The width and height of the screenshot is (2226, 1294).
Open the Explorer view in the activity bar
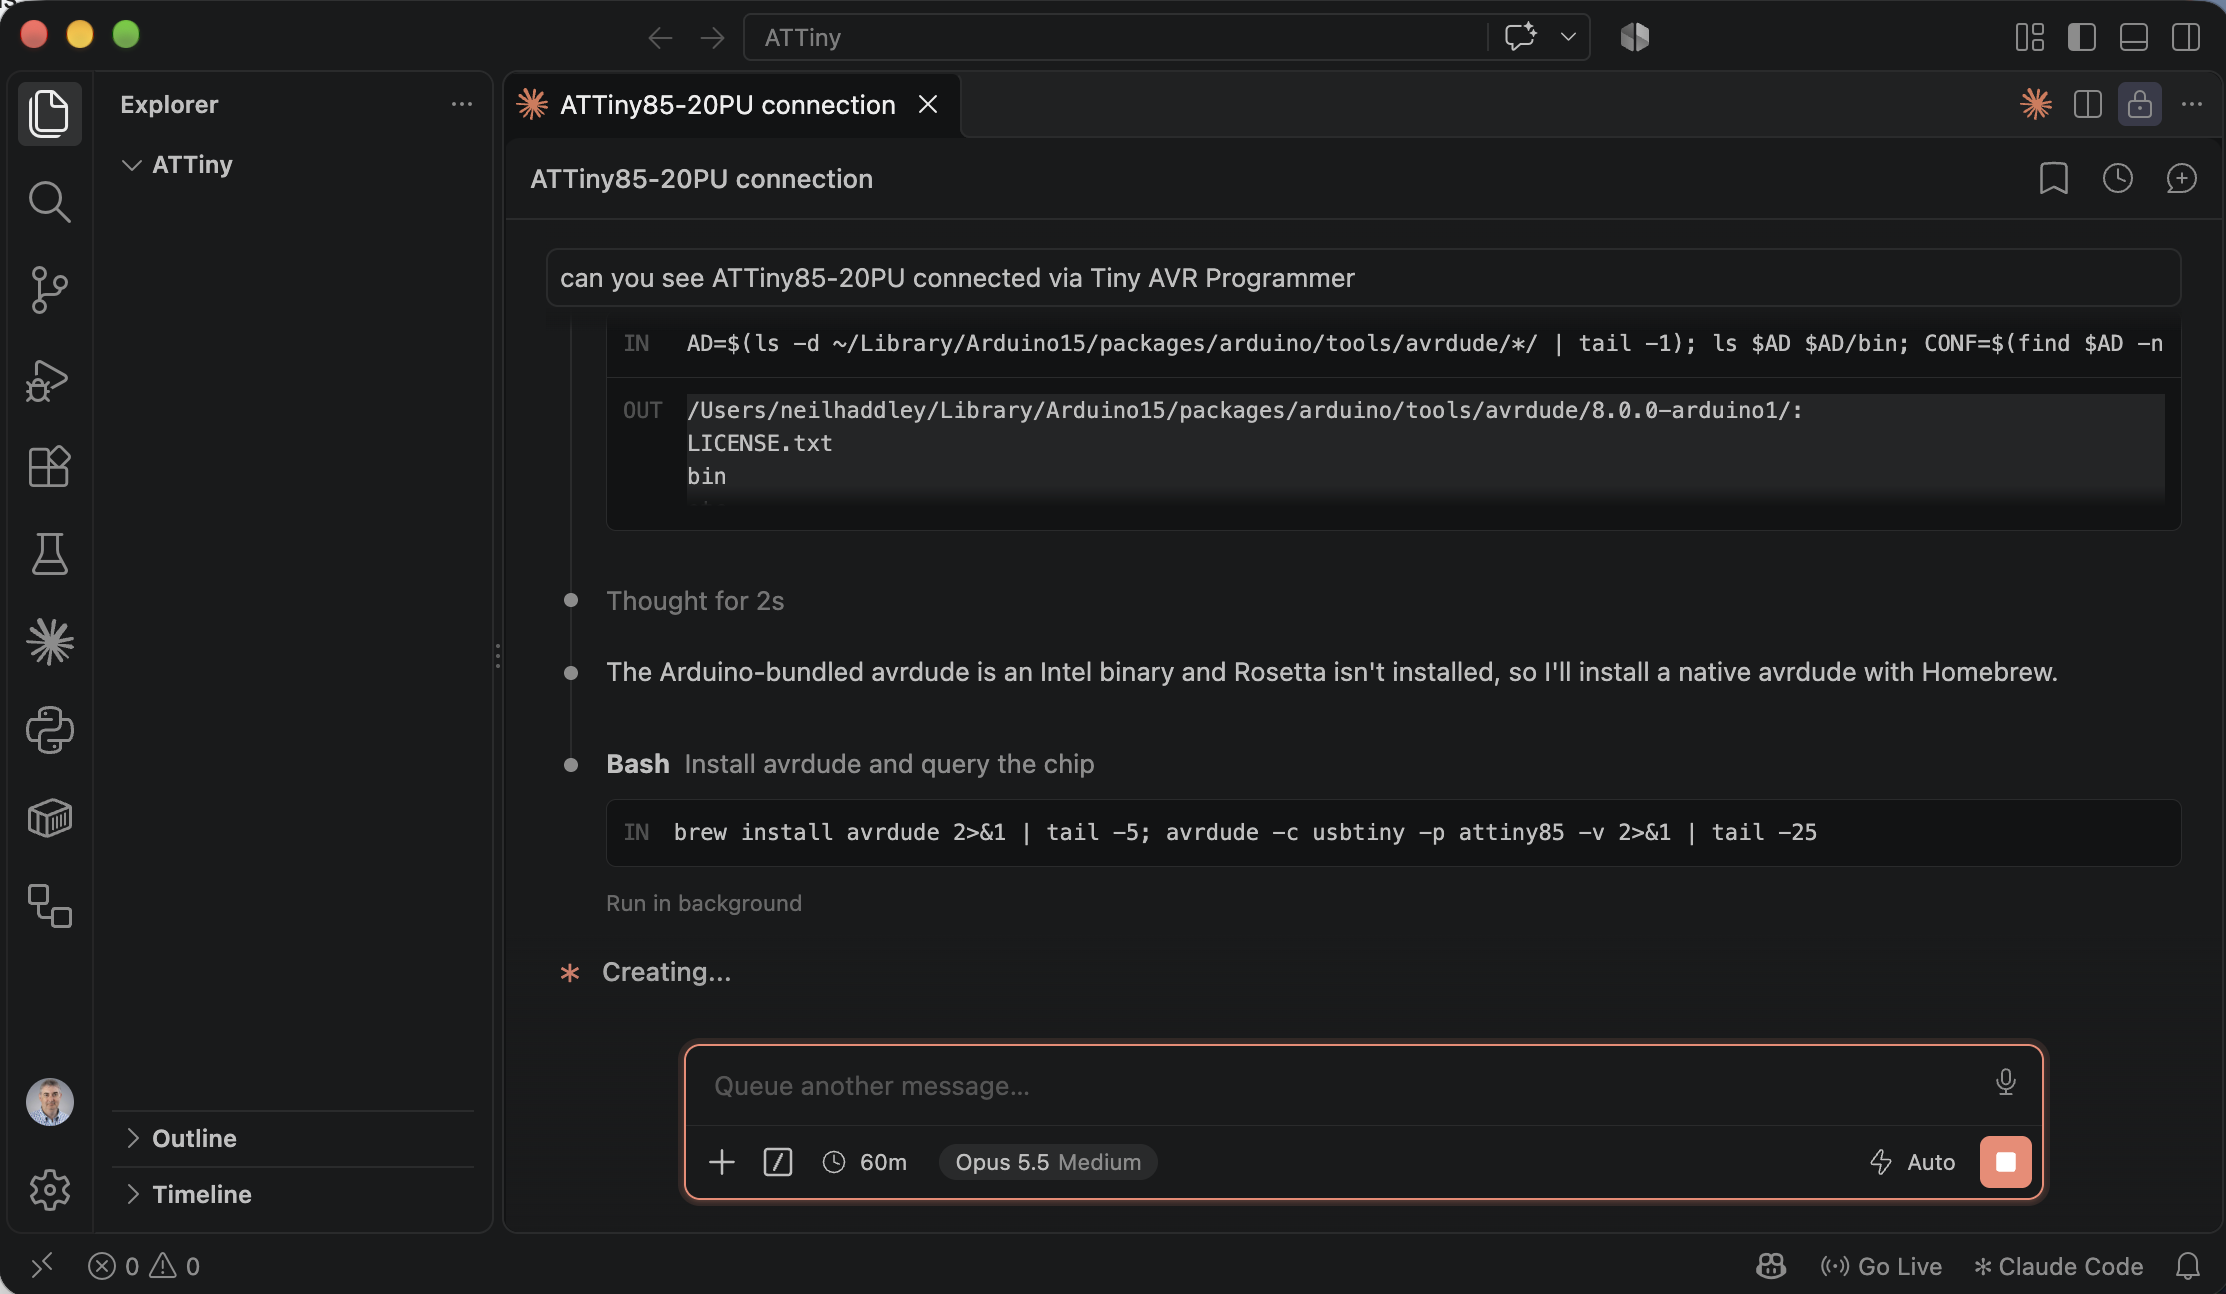49,113
